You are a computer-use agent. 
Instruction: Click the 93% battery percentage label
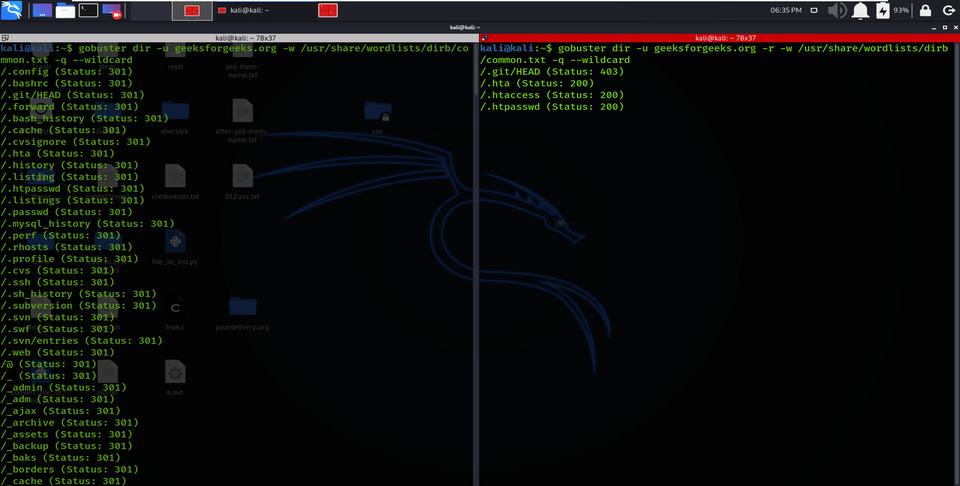tap(901, 10)
